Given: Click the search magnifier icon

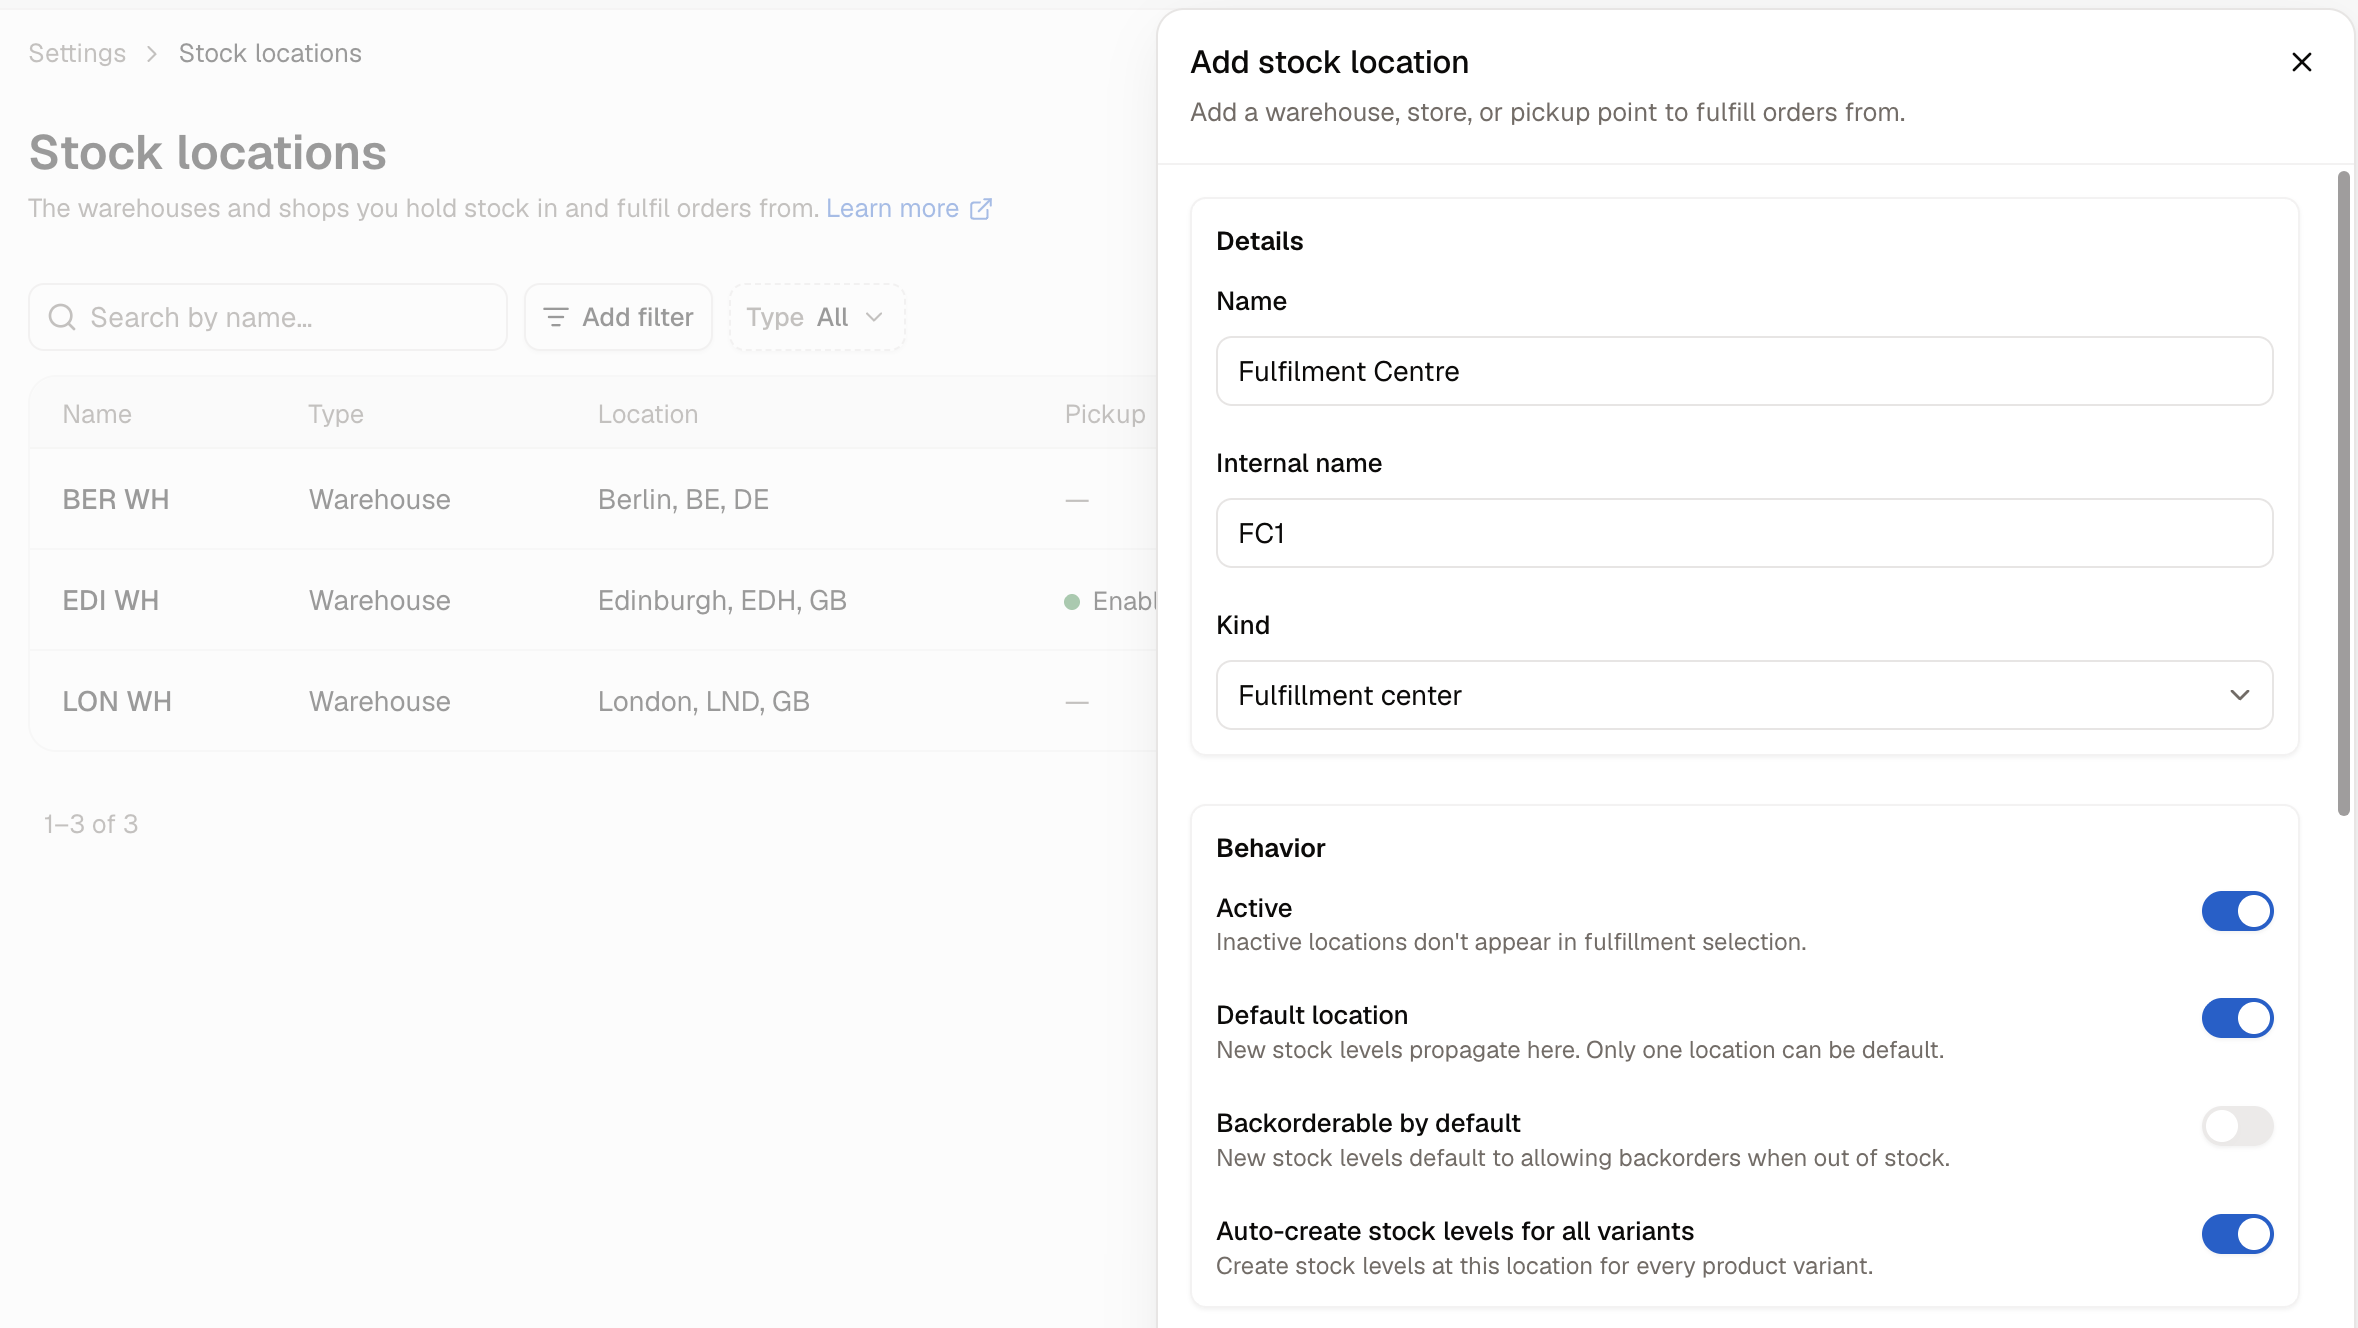Looking at the screenshot, I should click(x=62, y=317).
